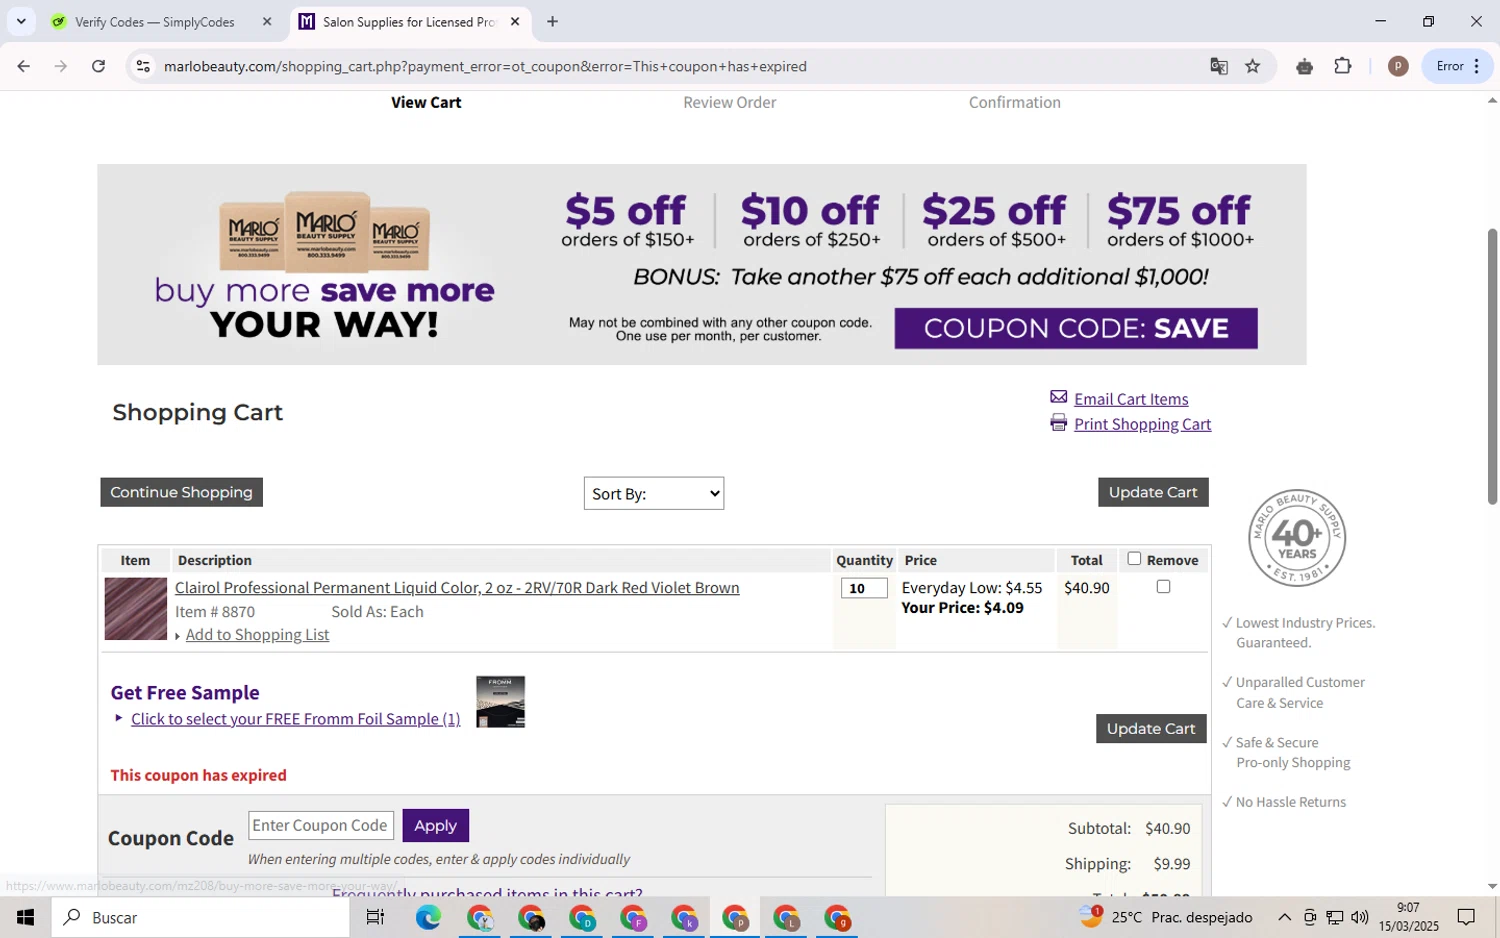
Task: Click the Enter Coupon Code field
Action: 321,825
